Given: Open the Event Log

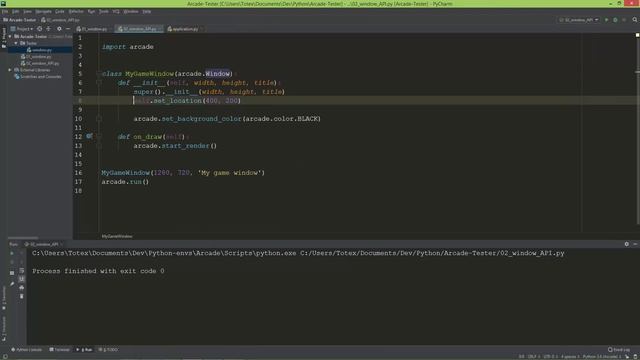Looking at the screenshot, I should coord(619,350).
